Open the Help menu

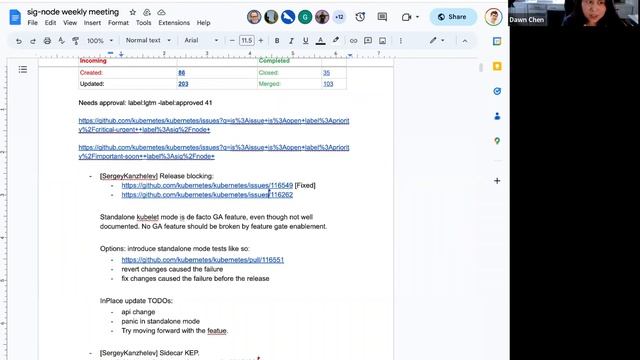[x=203, y=23]
